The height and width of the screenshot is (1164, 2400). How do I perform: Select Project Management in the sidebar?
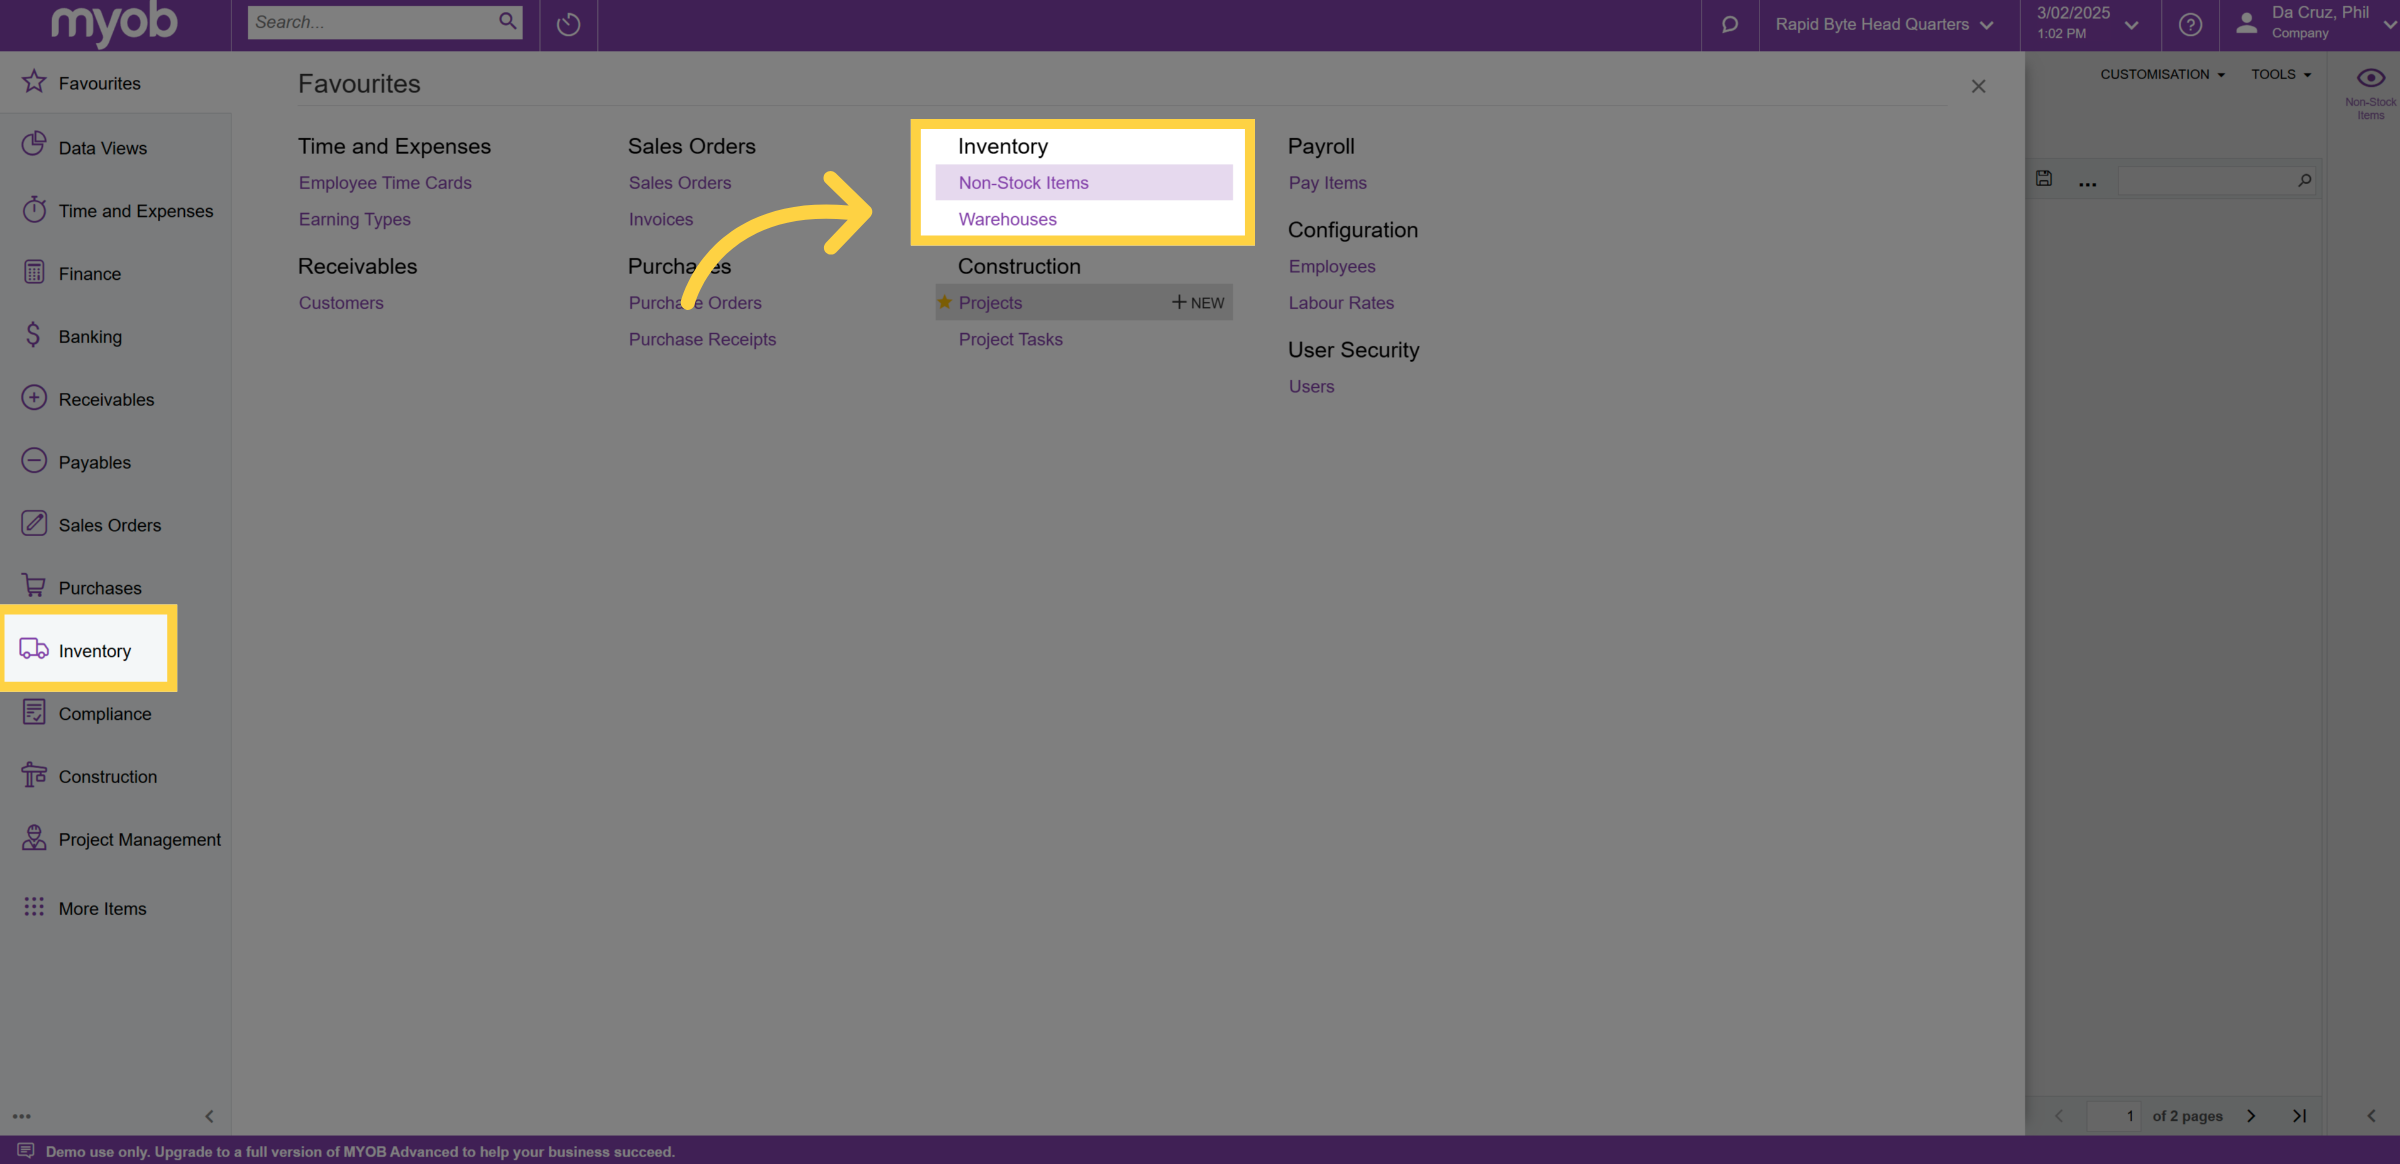pos(139,840)
